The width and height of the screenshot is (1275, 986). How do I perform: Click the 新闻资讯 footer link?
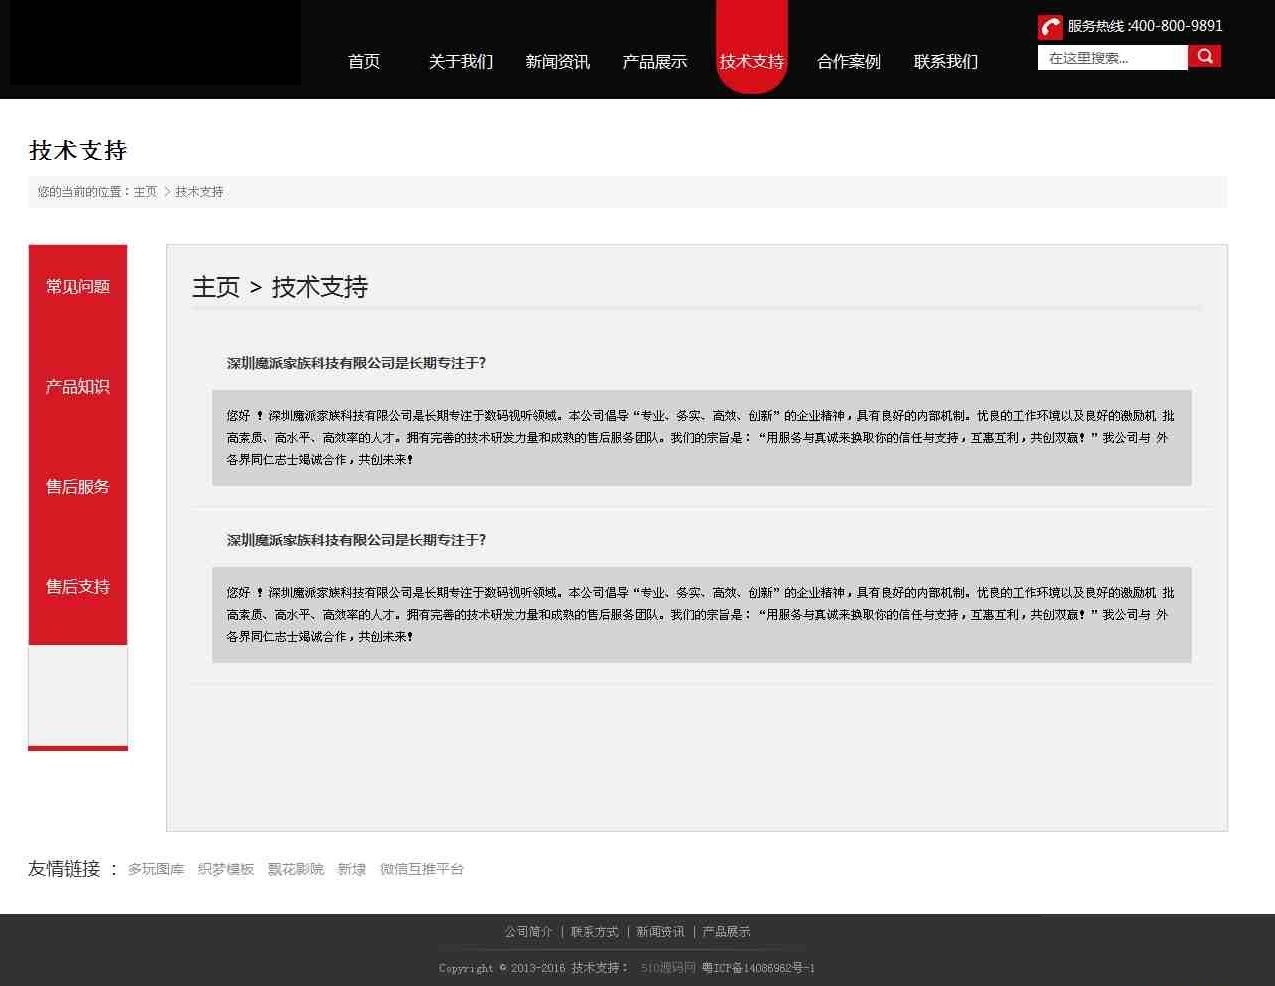click(x=661, y=932)
